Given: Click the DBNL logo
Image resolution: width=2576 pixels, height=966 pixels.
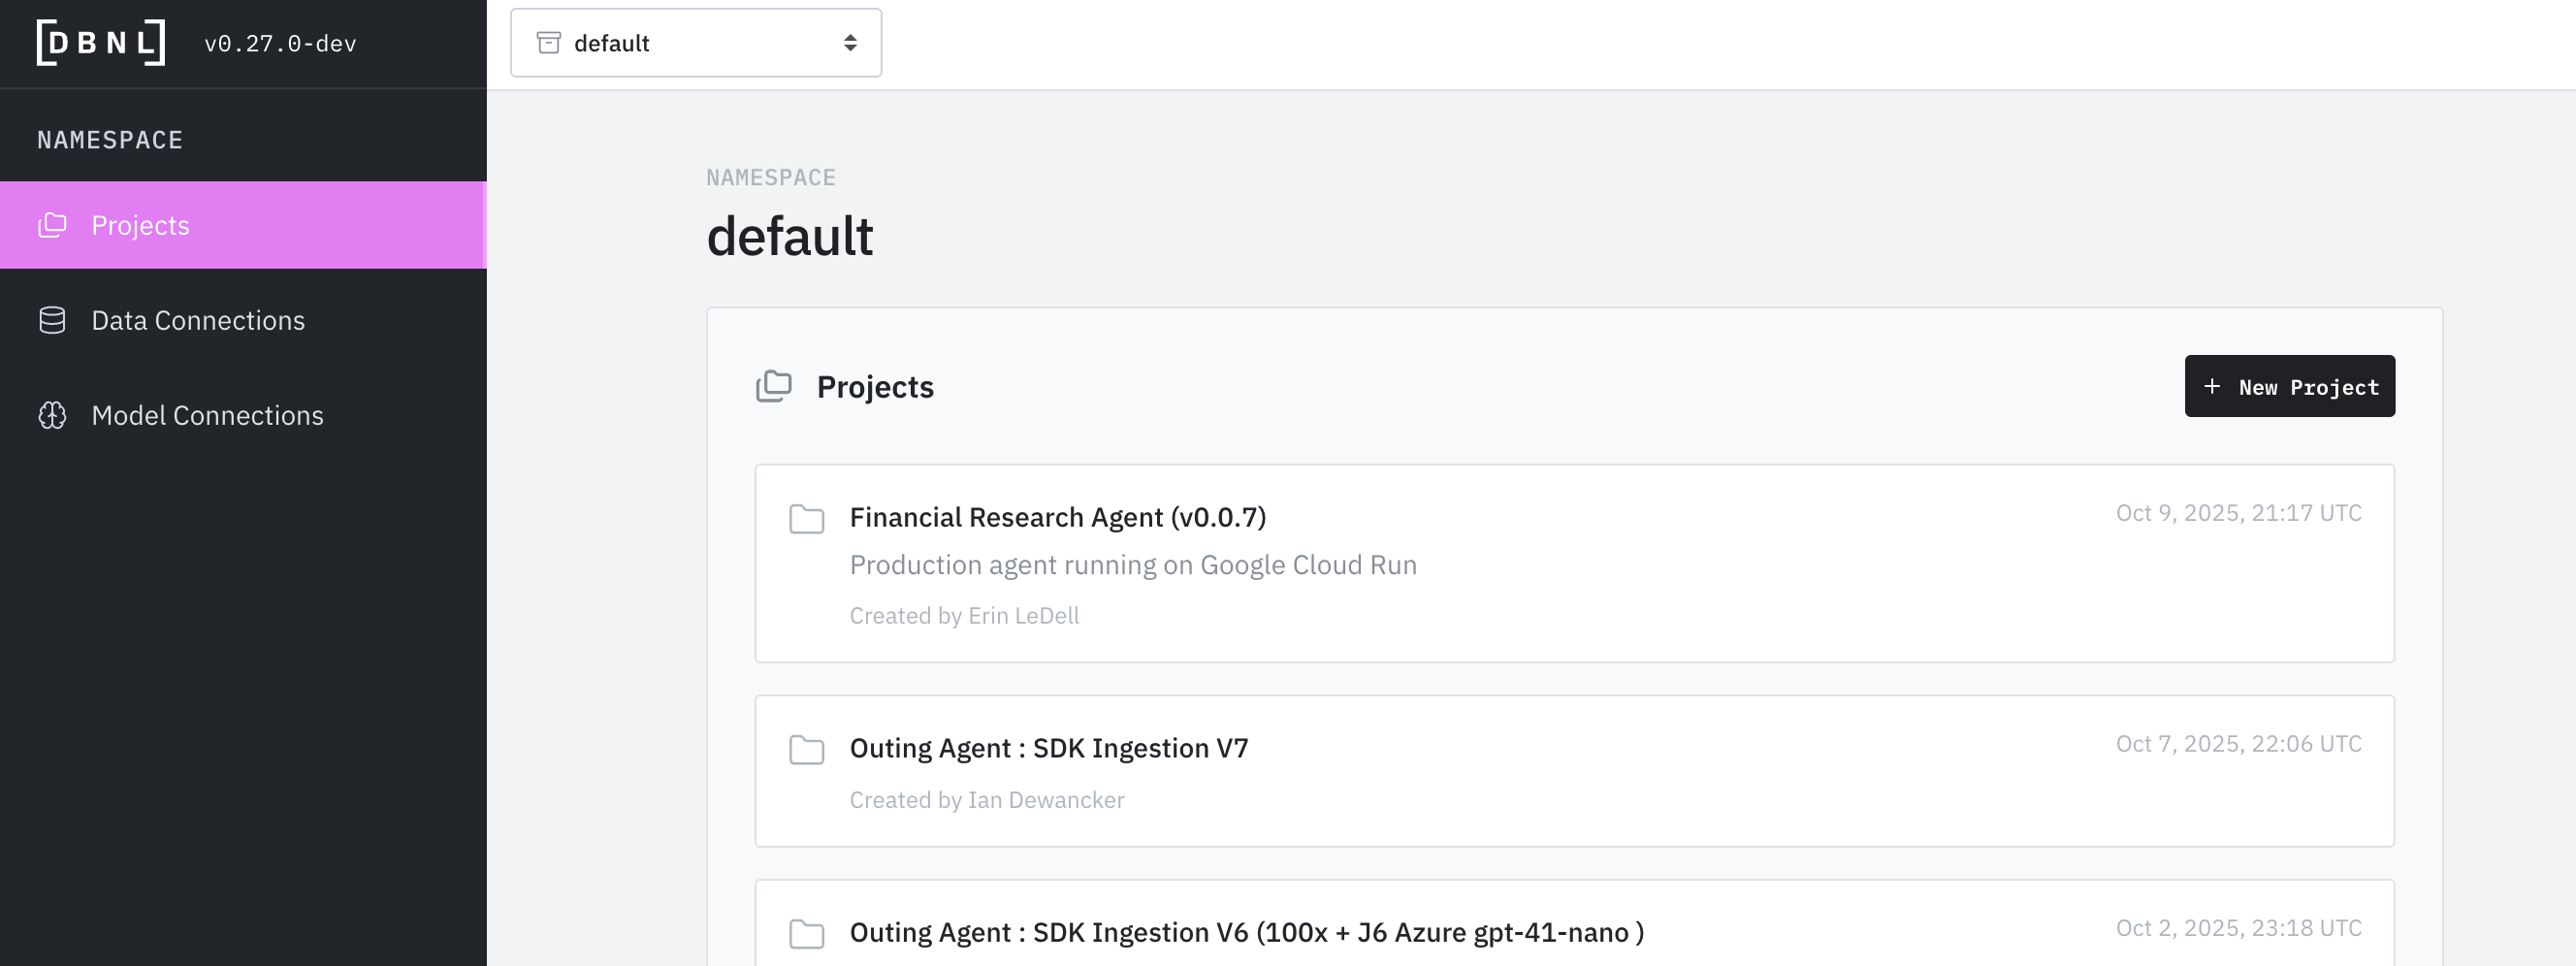Looking at the screenshot, I should pyautogui.click(x=100, y=43).
